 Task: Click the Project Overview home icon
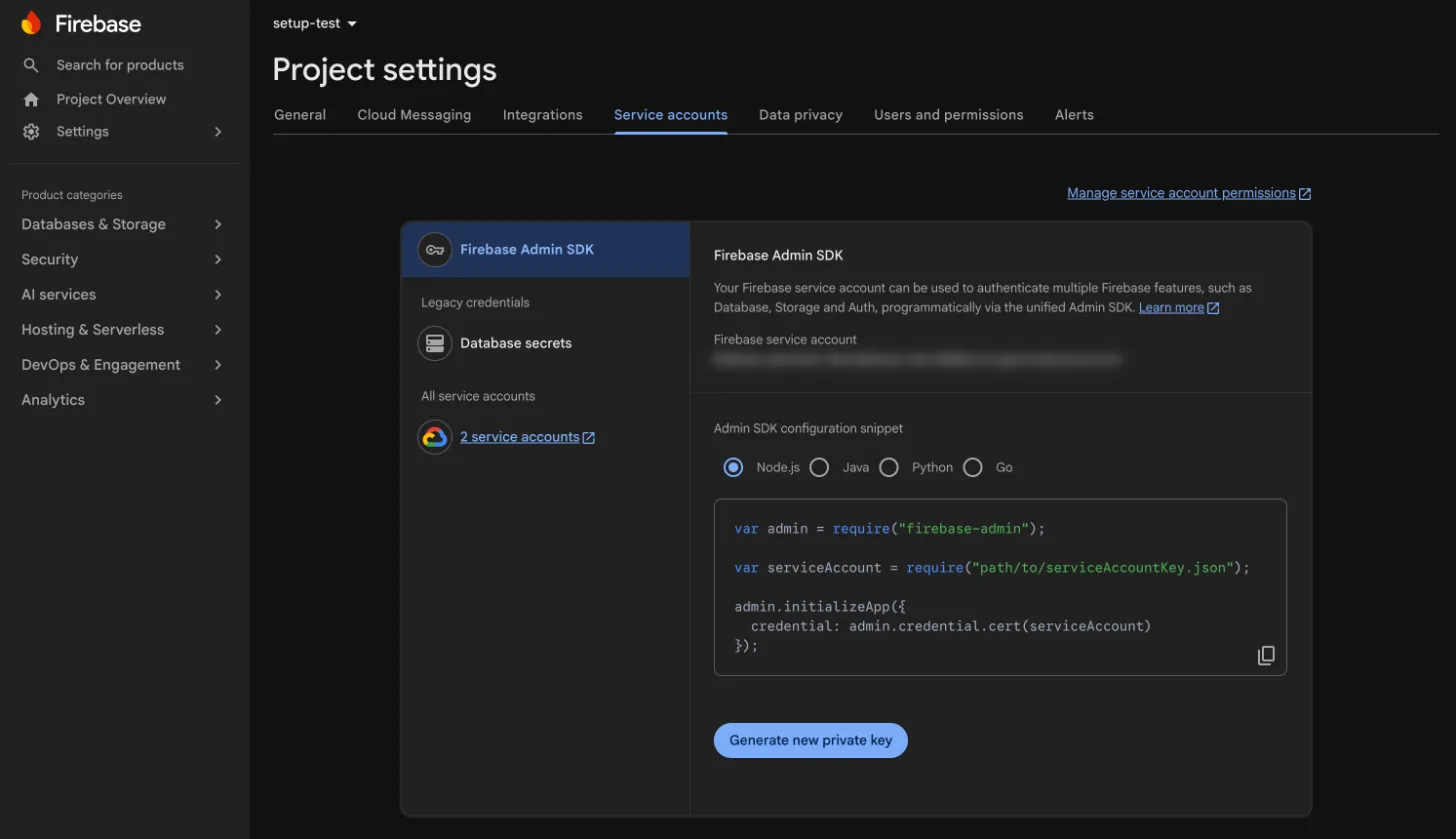coord(31,99)
